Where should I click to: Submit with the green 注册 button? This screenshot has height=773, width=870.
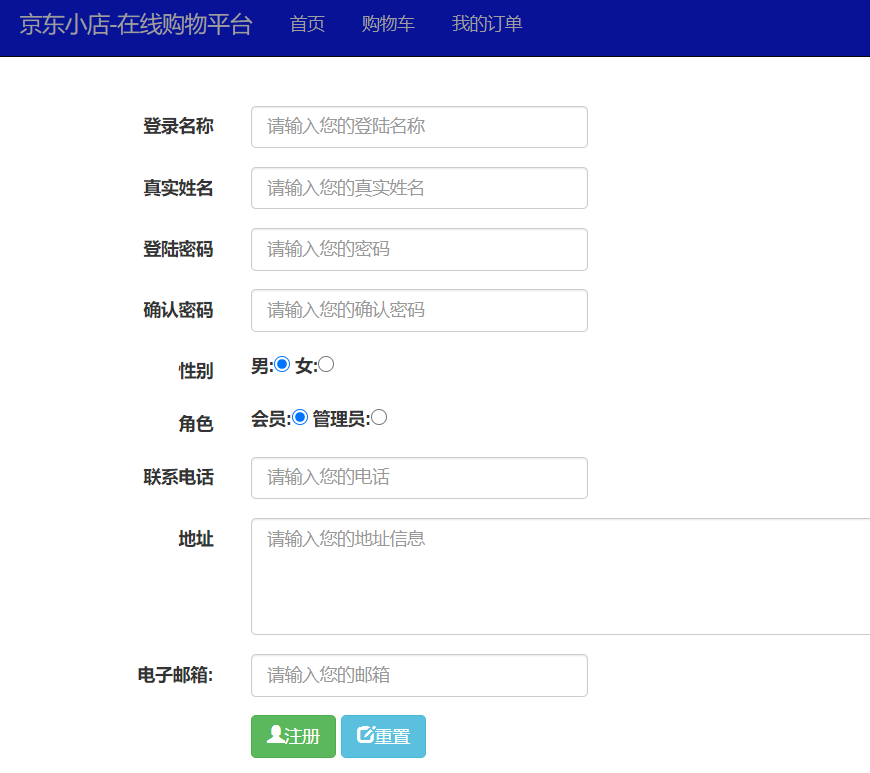[x=293, y=736]
